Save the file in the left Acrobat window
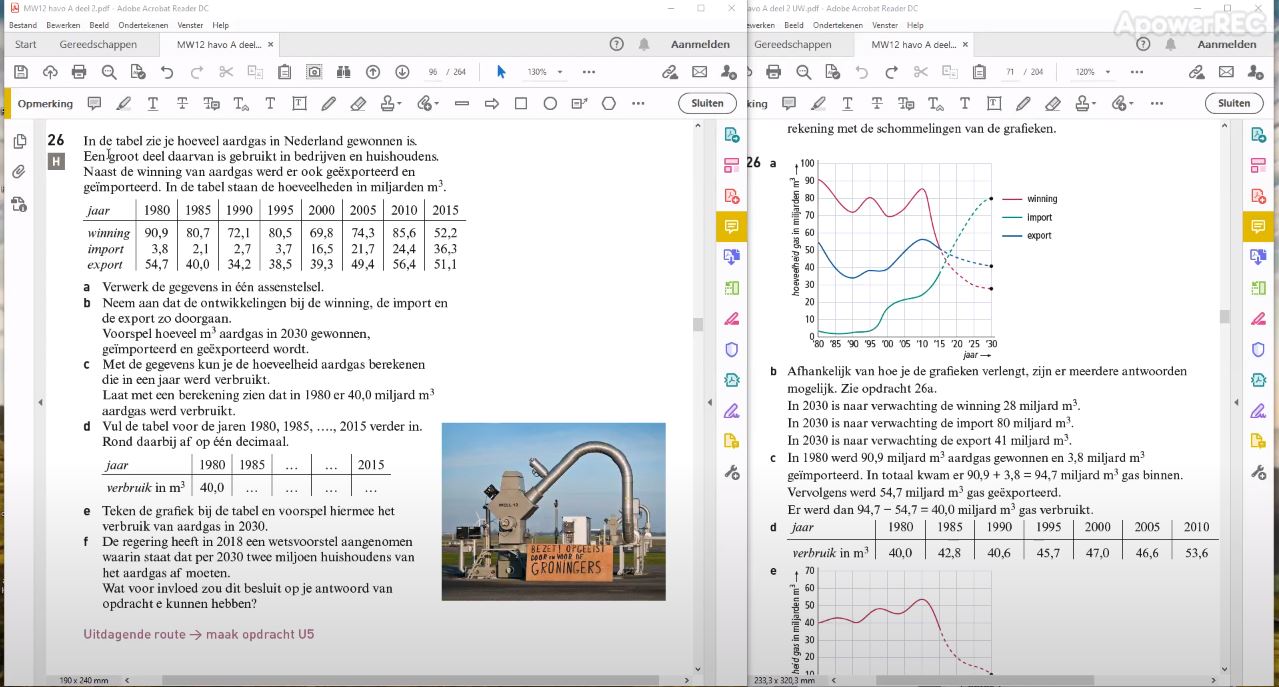This screenshot has height=687, width=1279. pos(21,72)
